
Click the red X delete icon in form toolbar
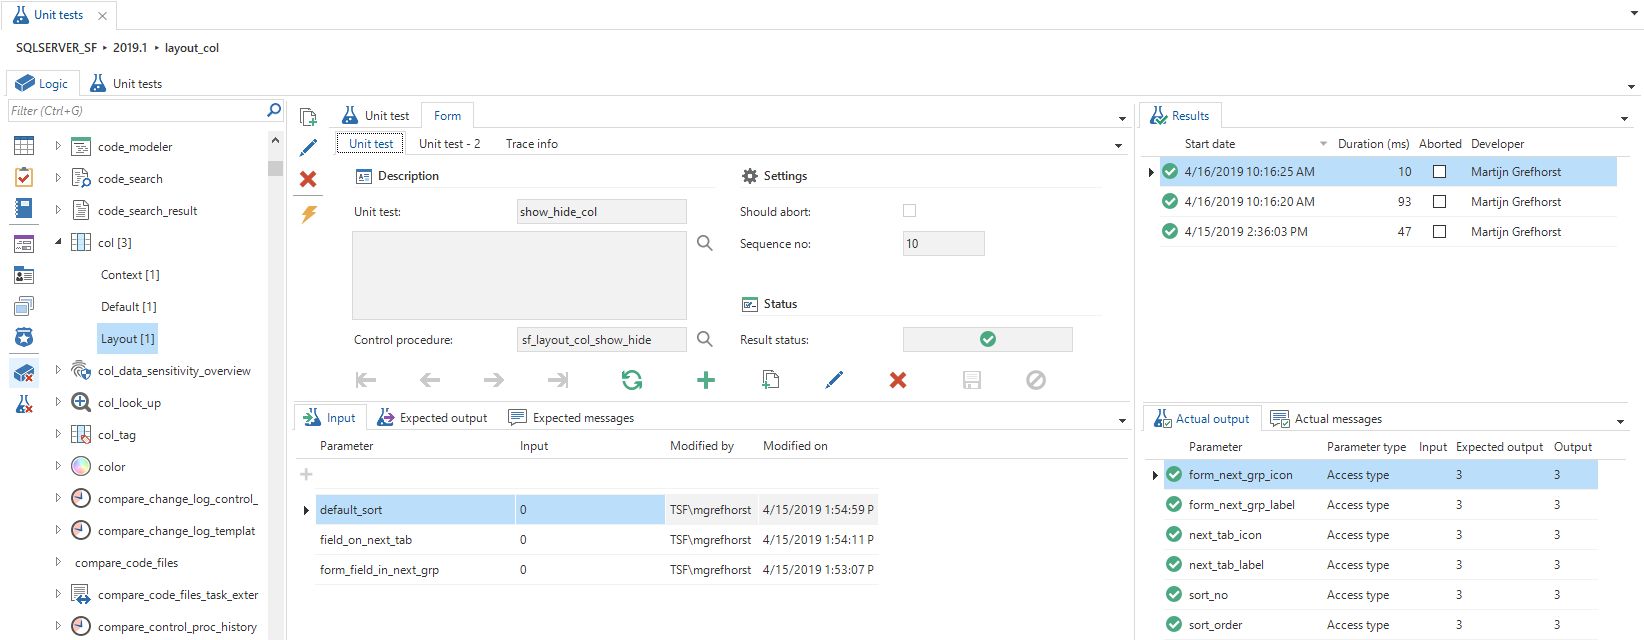point(898,380)
